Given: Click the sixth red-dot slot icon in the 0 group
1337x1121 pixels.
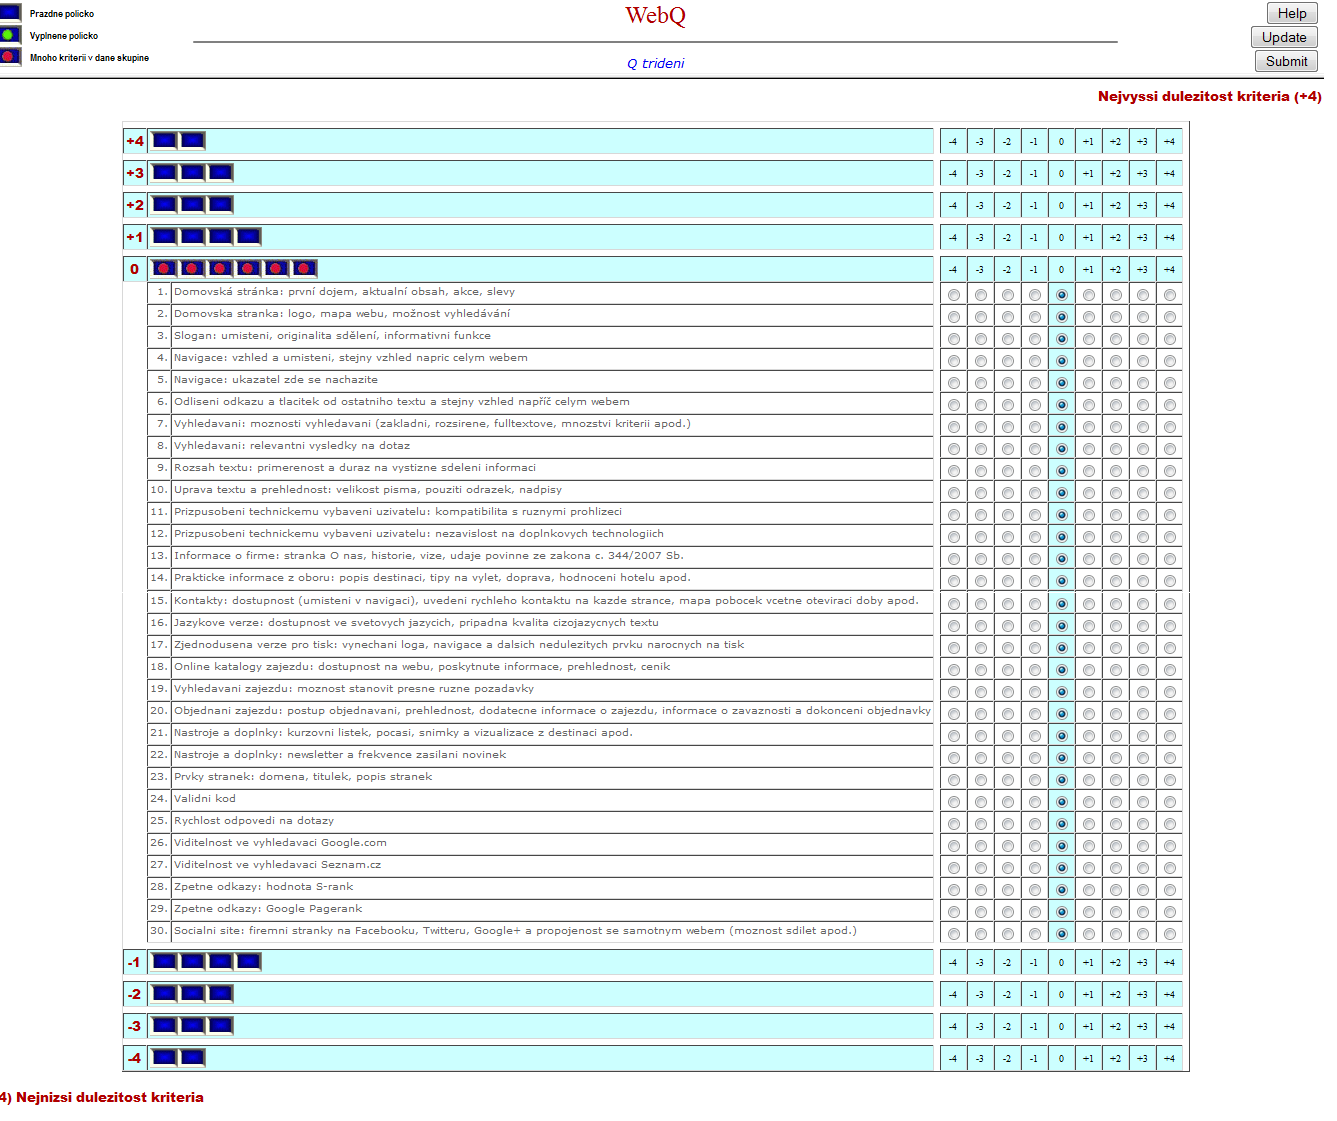Looking at the screenshot, I should pyautogui.click(x=305, y=269).
